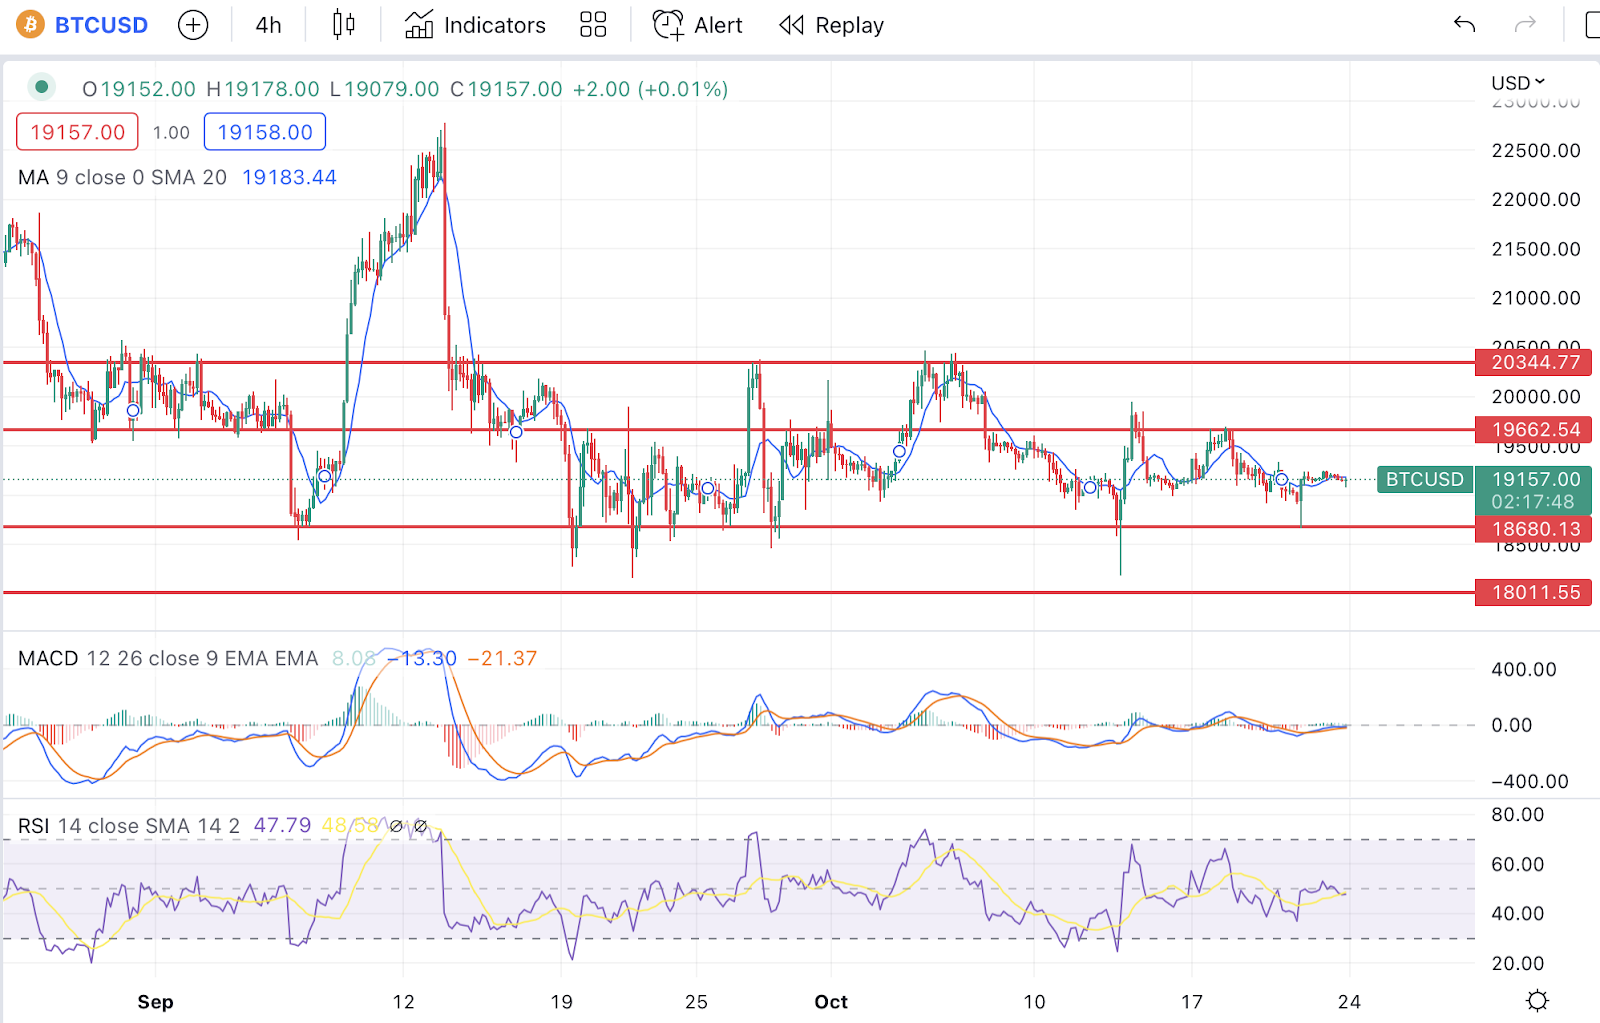Image resolution: width=1600 pixels, height=1023 pixels.
Task: Create a new Alert
Action: pos(697,25)
